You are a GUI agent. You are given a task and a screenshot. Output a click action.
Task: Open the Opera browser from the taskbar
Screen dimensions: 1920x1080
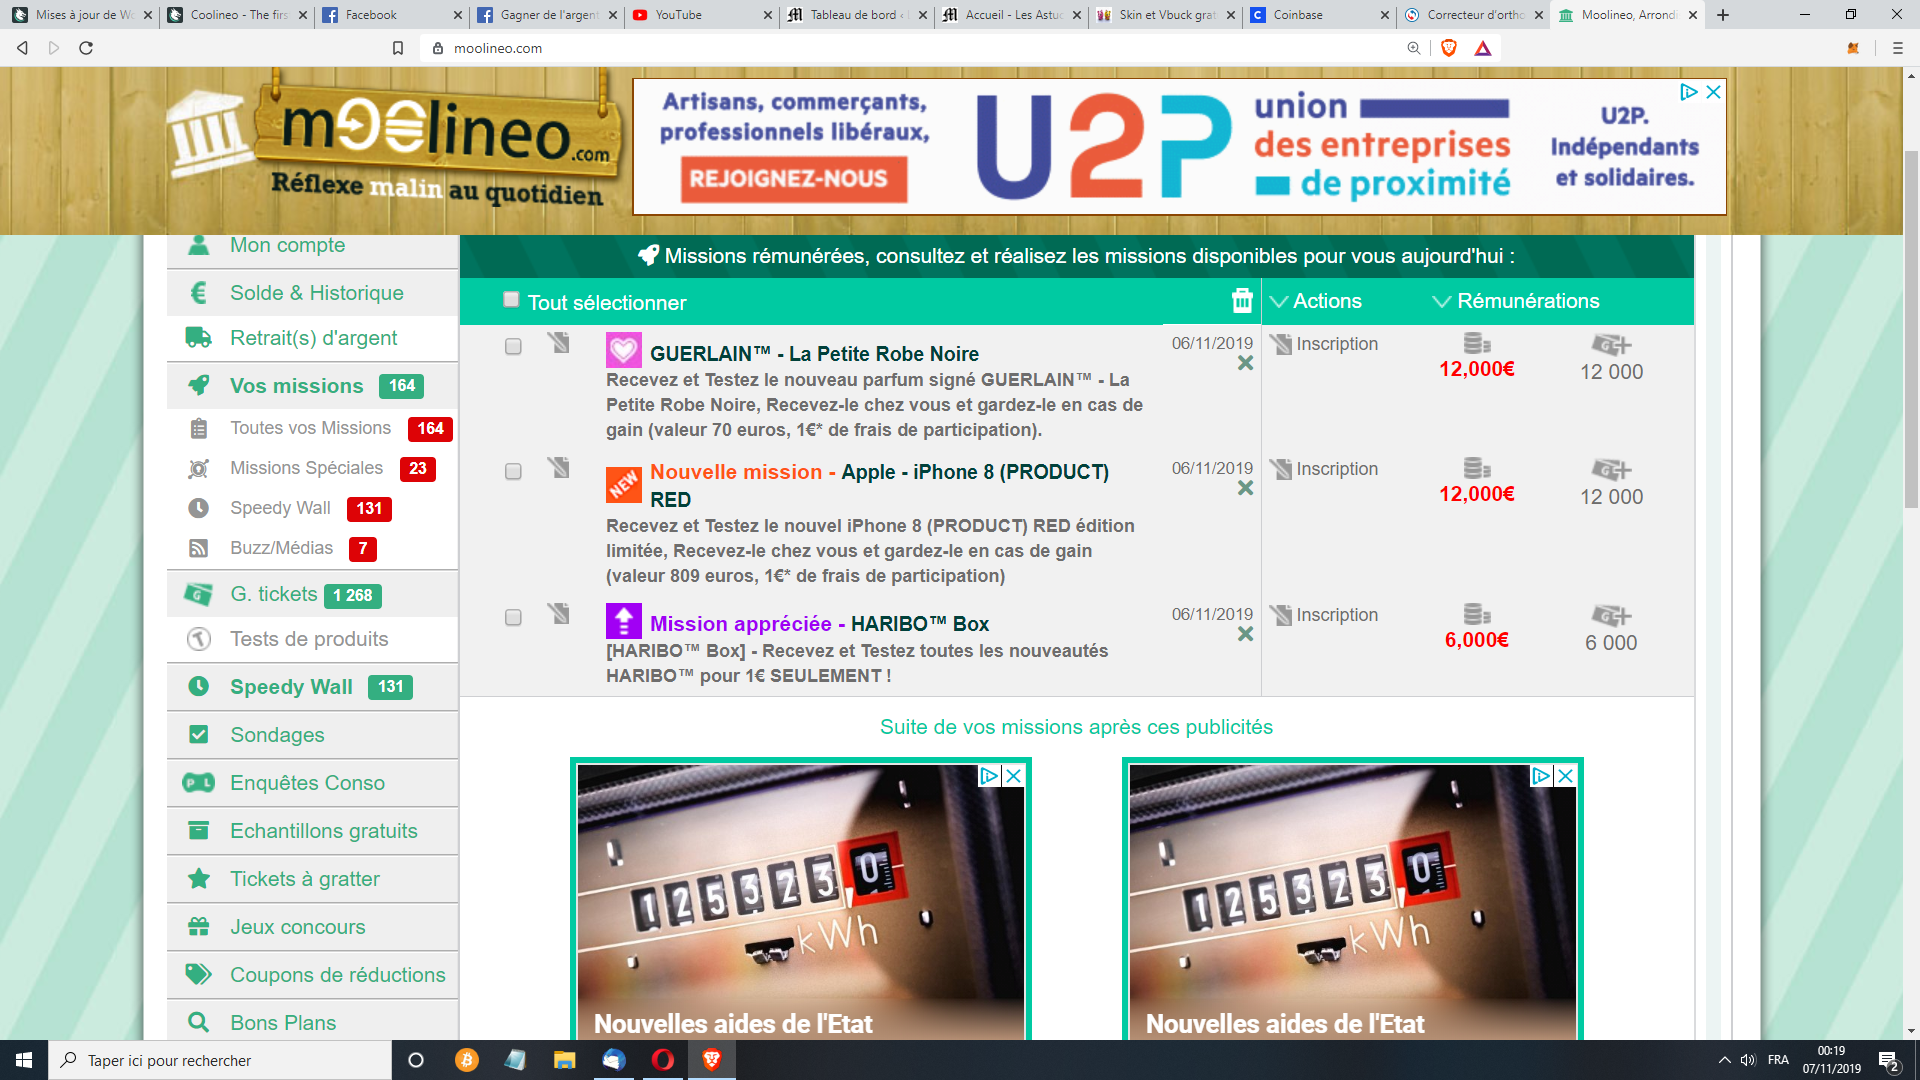click(x=663, y=1060)
